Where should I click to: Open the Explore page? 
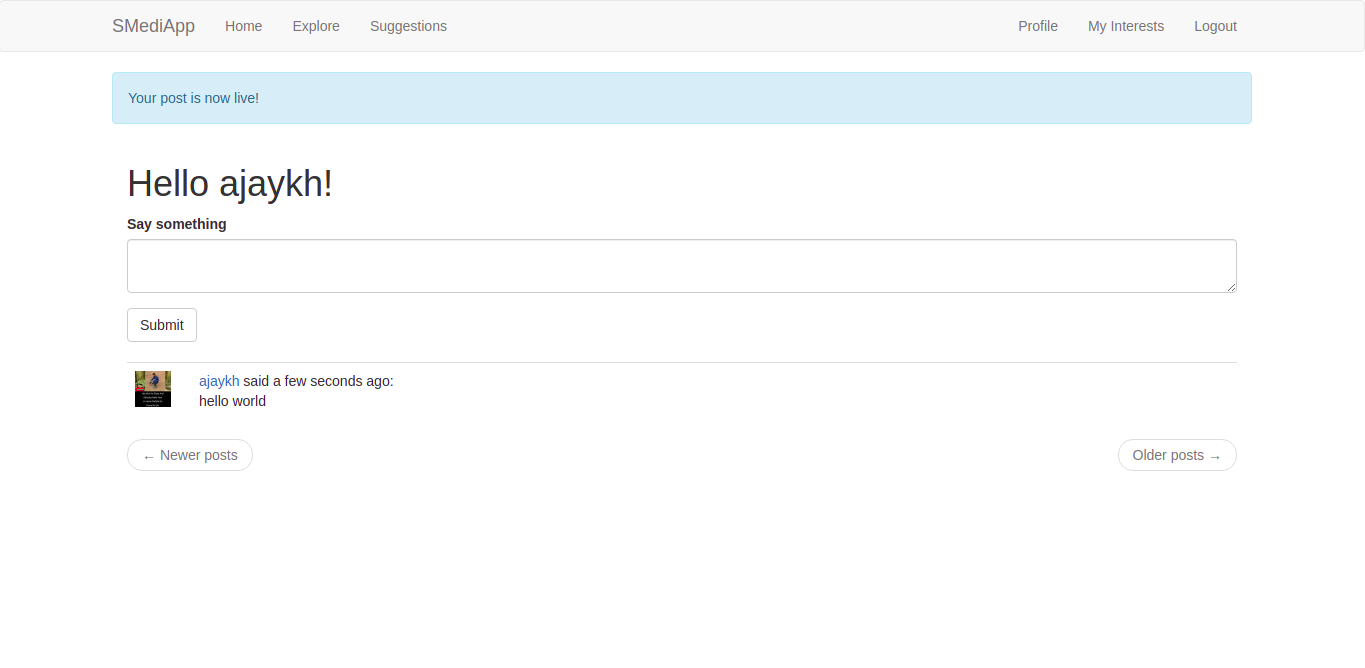click(316, 26)
